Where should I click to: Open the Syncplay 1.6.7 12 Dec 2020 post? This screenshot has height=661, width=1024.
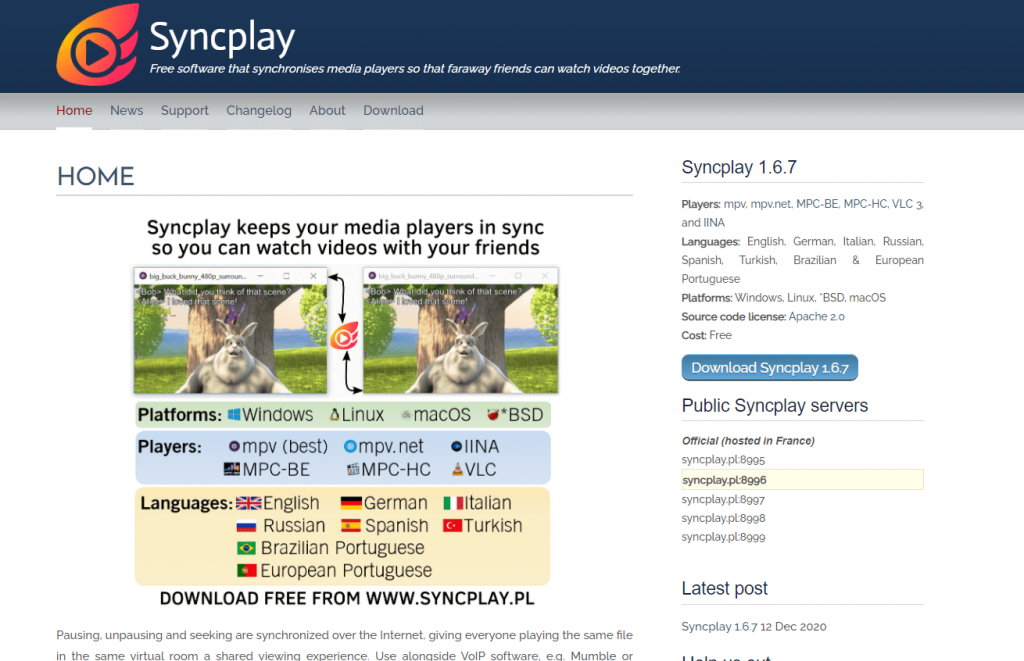coord(754,626)
